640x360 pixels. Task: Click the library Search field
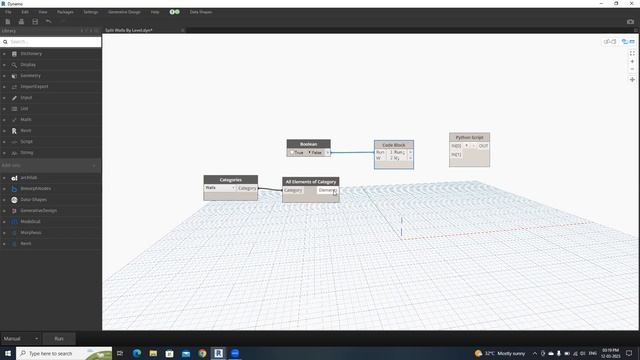pyautogui.click(x=51, y=42)
